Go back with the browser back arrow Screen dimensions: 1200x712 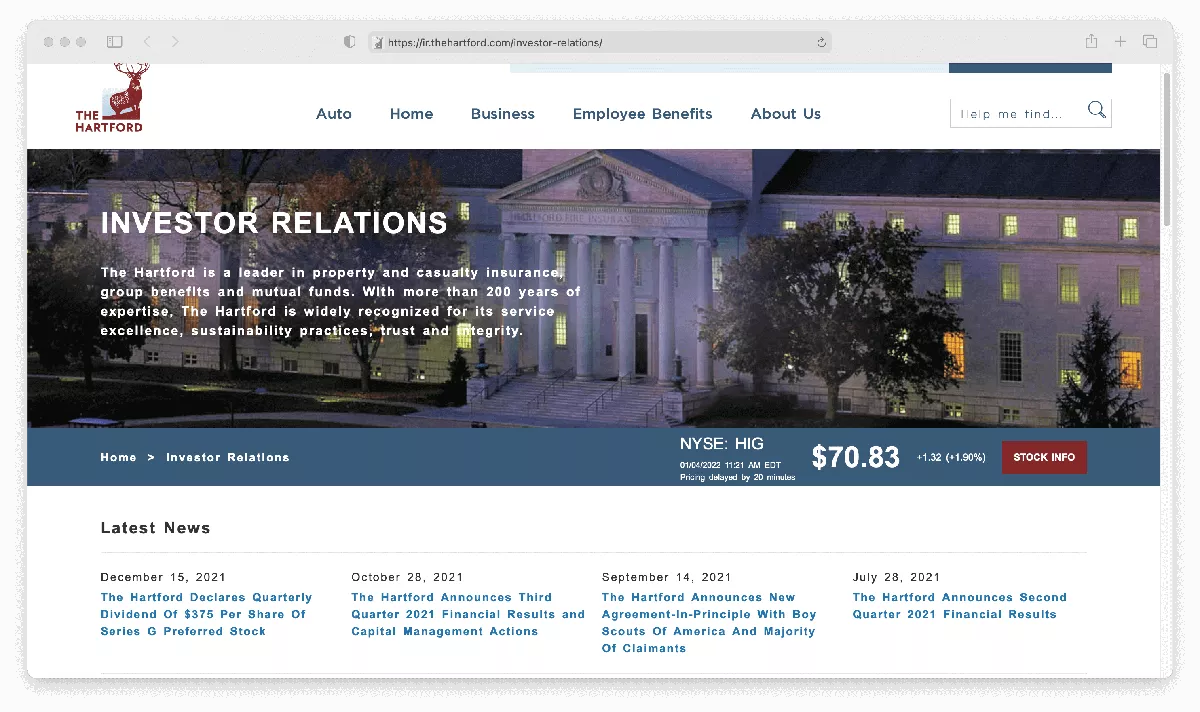coord(147,42)
